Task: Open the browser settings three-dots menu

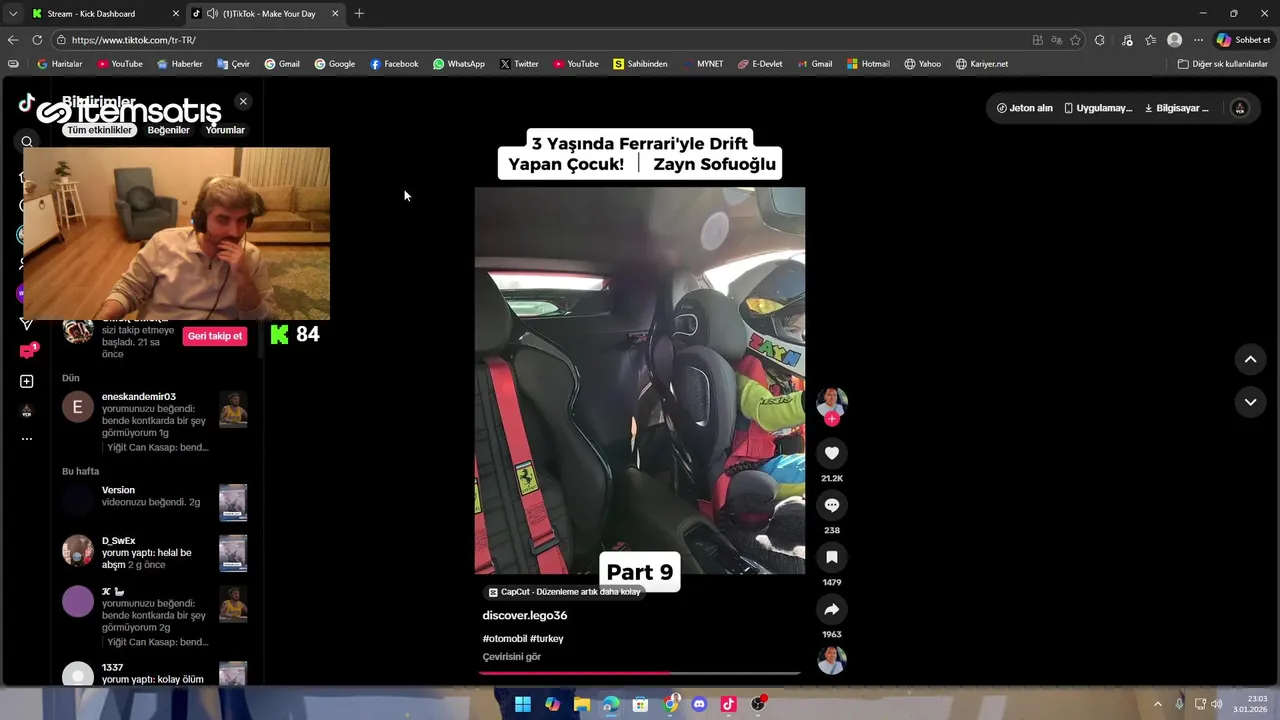Action: [1198, 40]
